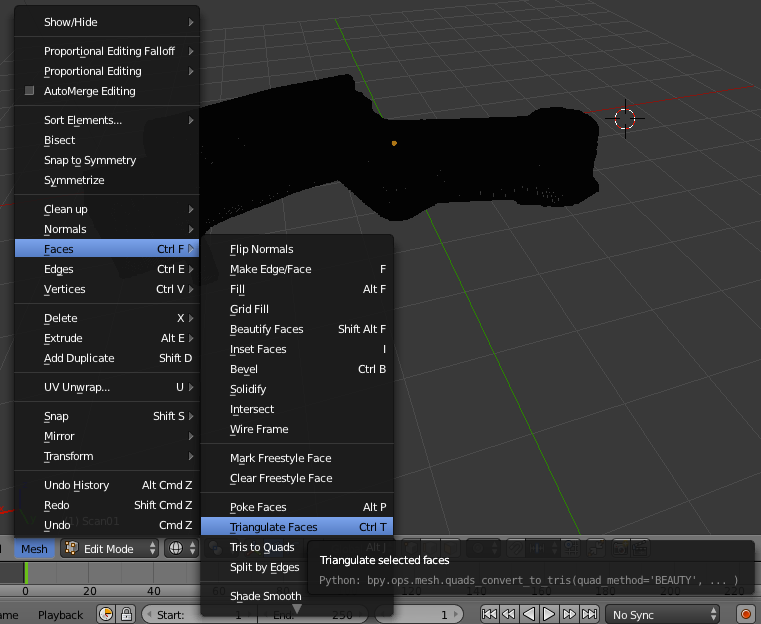Select Flip Normals in Faces submenu
Image resolution: width=761 pixels, height=624 pixels.
click(x=297, y=249)
